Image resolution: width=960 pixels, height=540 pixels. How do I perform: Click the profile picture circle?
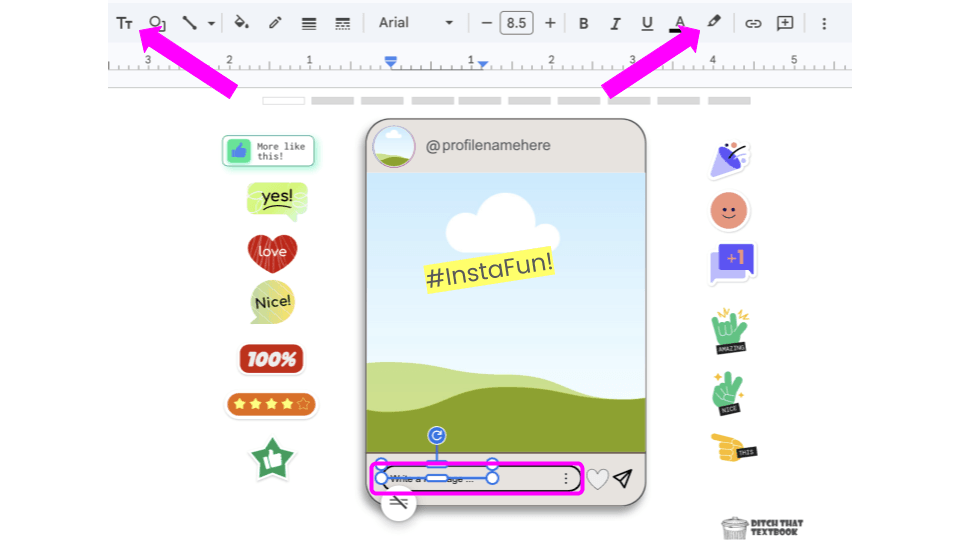pos(394,146)
